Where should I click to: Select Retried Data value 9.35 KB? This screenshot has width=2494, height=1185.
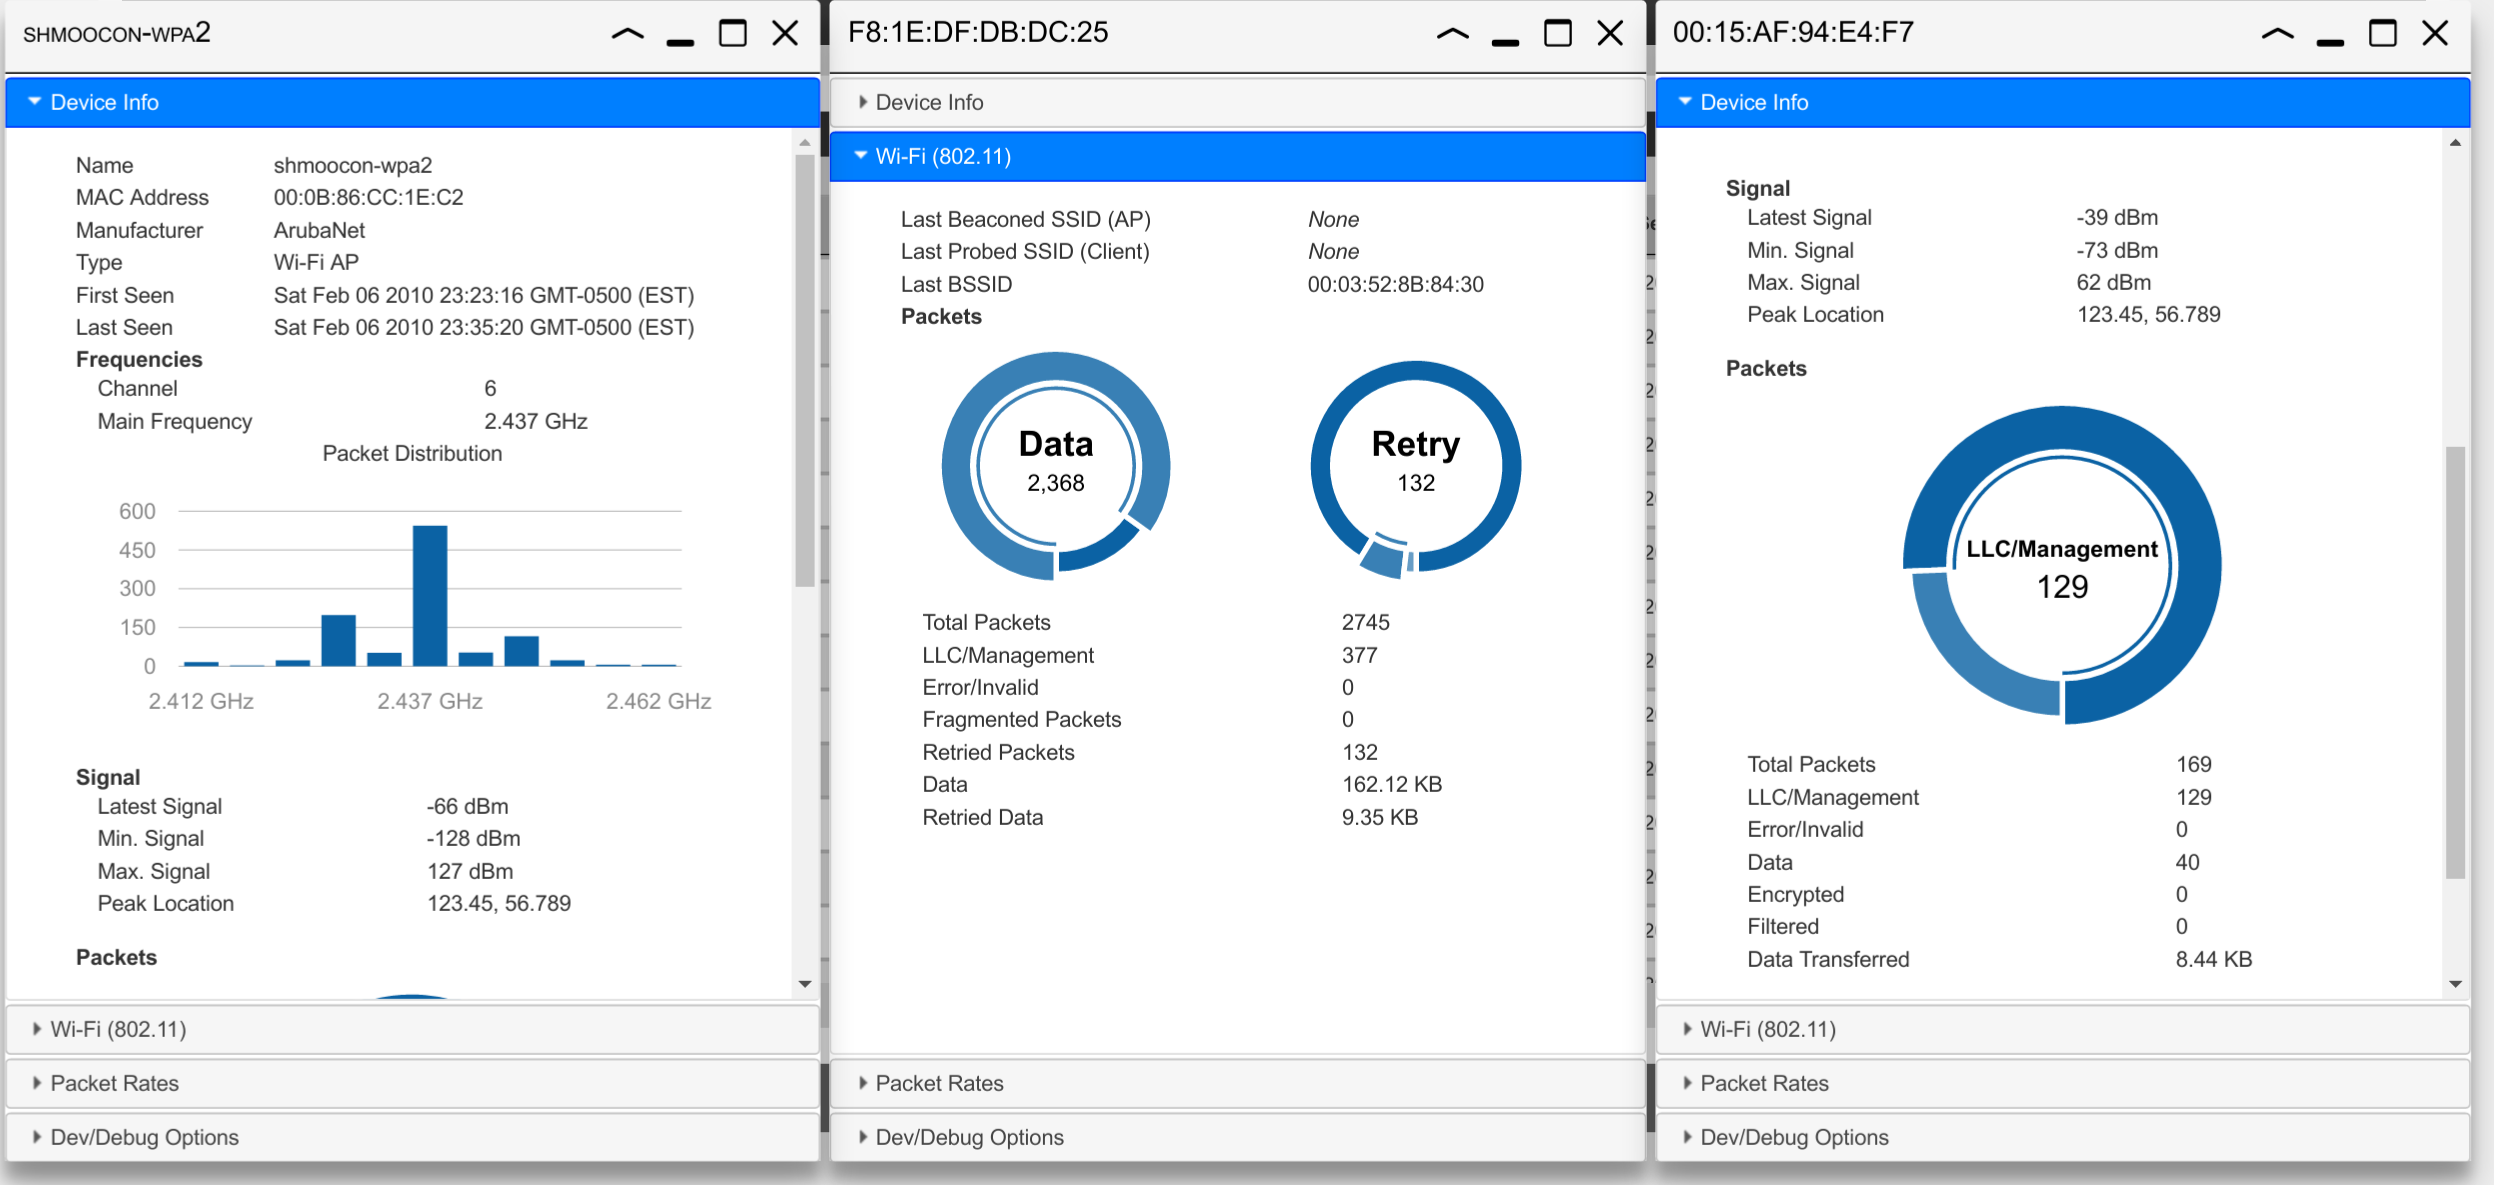point(1380,817)
